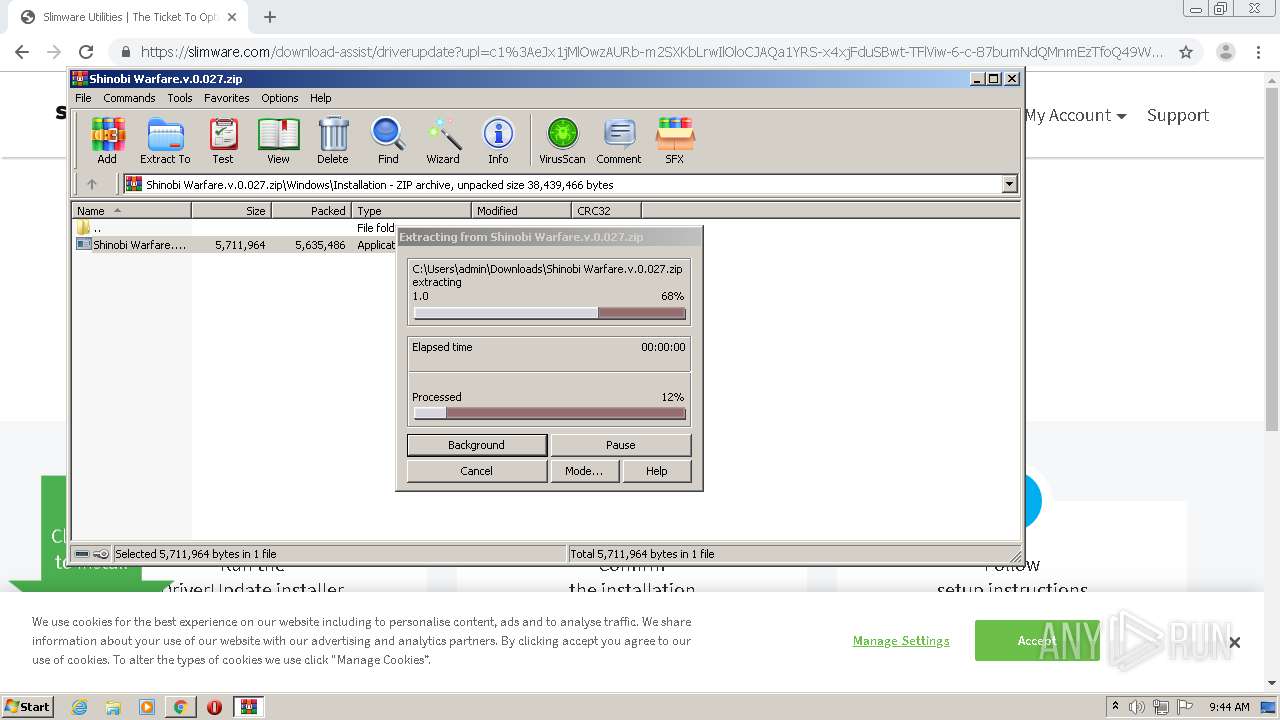Click the SFX toolbar icon
Screen dimensions: 1280x720
pos(675,140)
